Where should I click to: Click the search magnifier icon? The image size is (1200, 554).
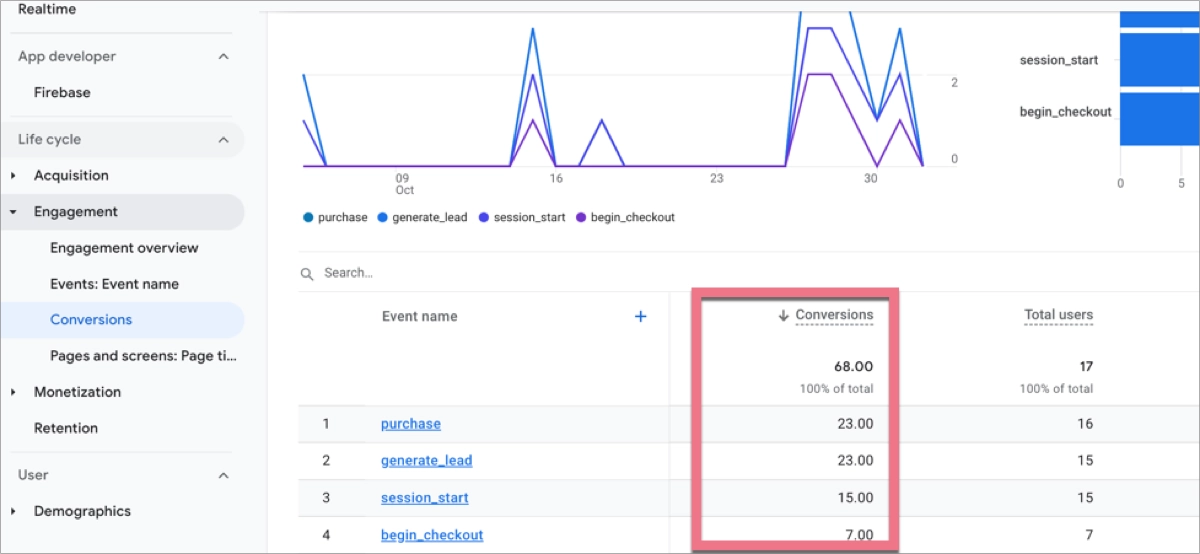(x=308, y=273)
